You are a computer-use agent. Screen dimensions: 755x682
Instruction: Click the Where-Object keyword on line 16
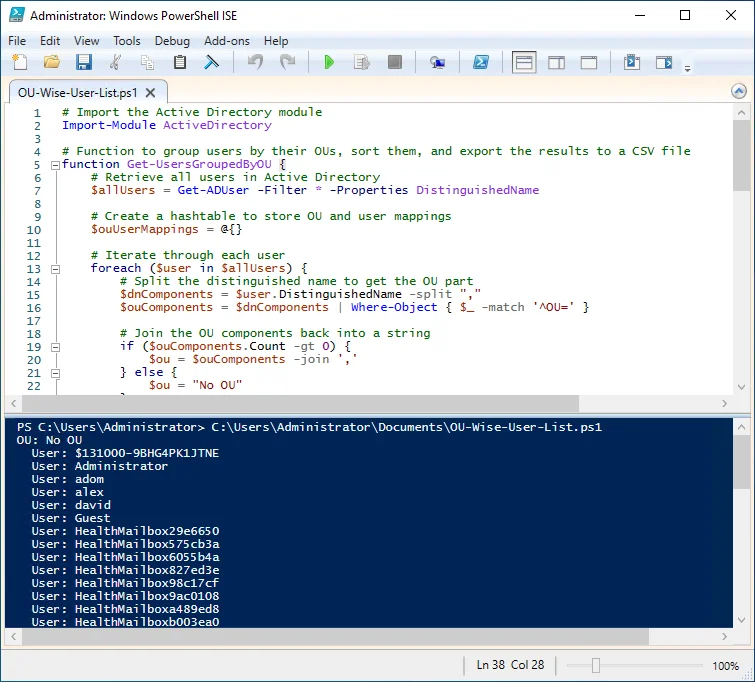pyautogui.click(x=394, y=307)
